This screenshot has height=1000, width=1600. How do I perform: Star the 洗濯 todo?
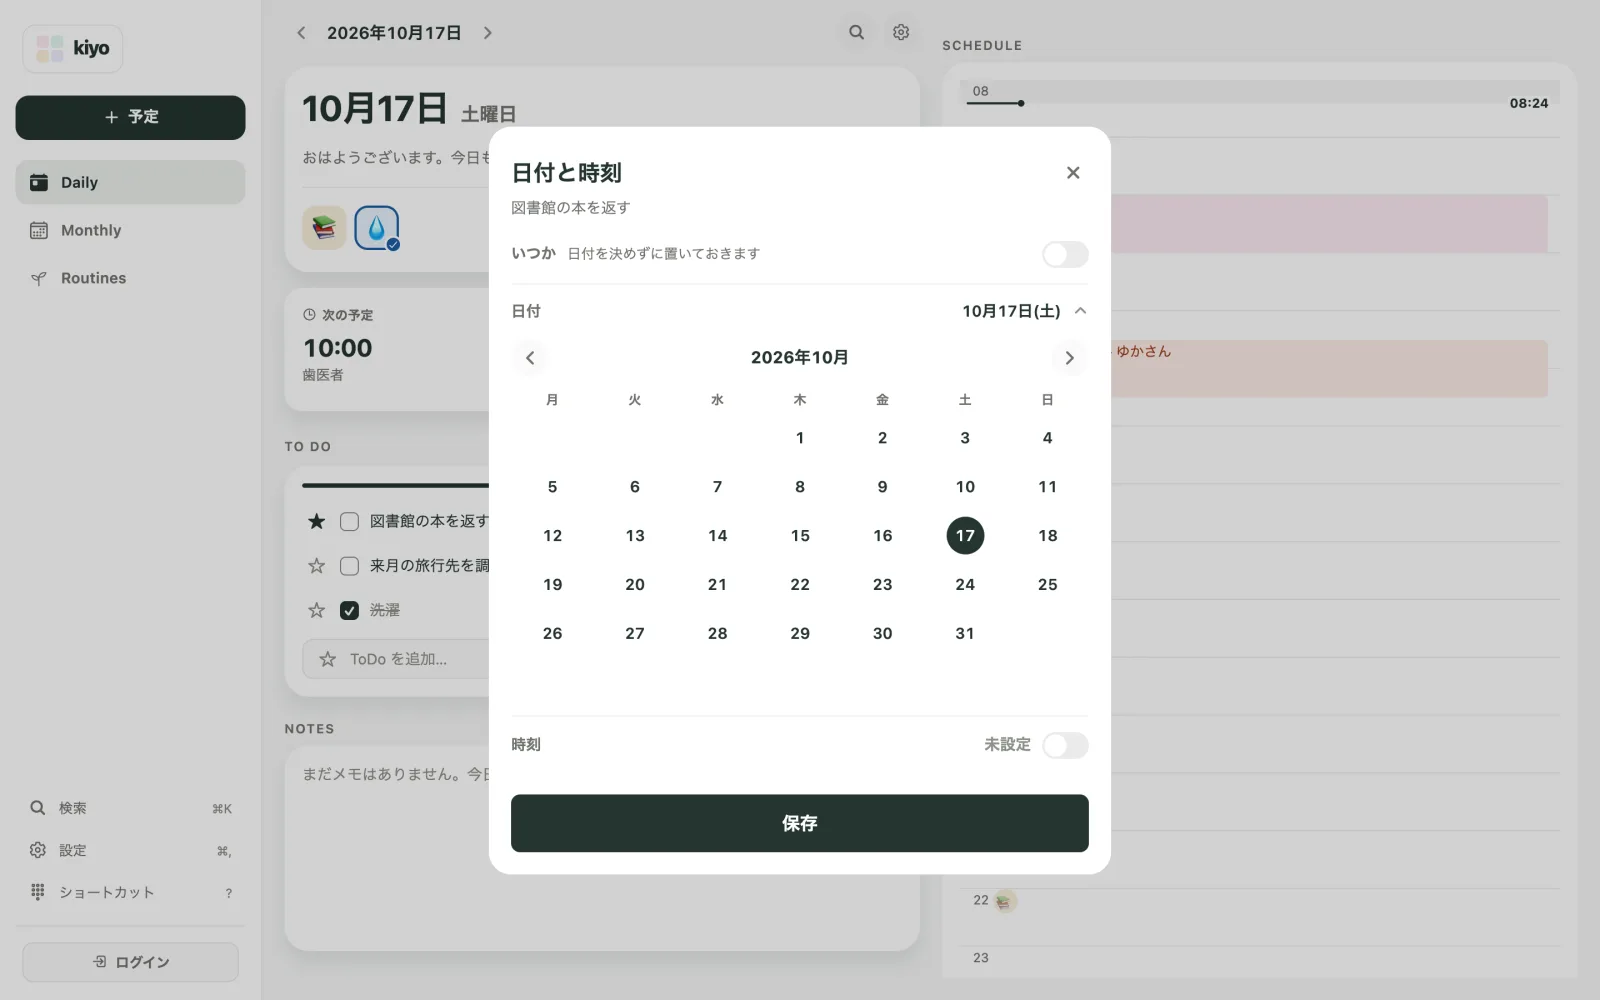coord(317,610)
